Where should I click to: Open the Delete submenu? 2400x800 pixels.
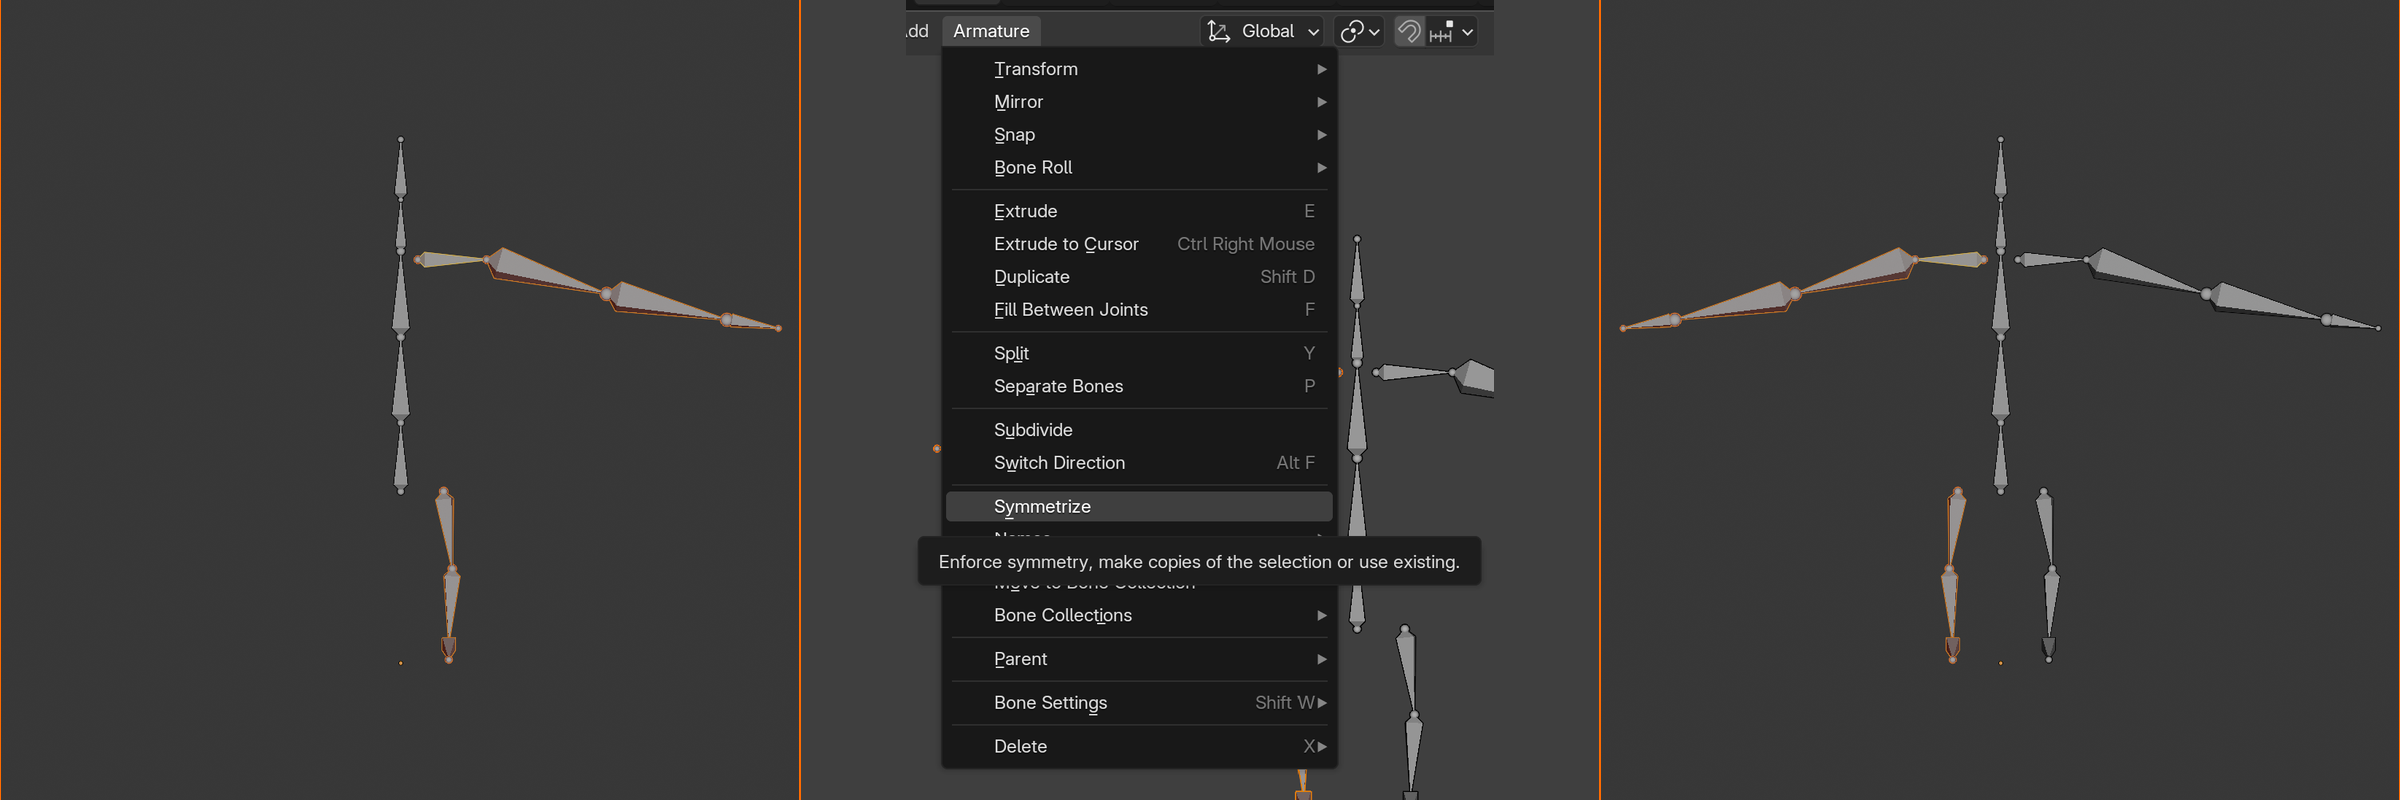pos(1139,746)
